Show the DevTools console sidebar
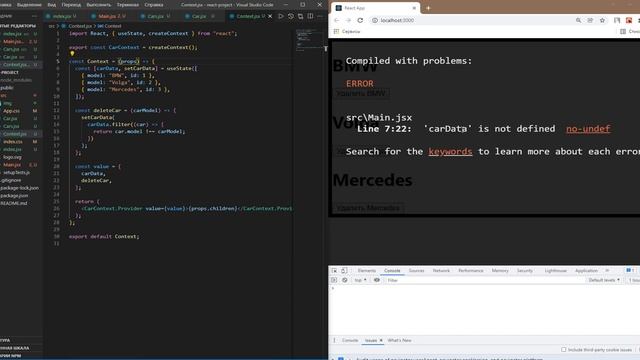This screenshot has width=640, height=360. (x=334, y=280)
